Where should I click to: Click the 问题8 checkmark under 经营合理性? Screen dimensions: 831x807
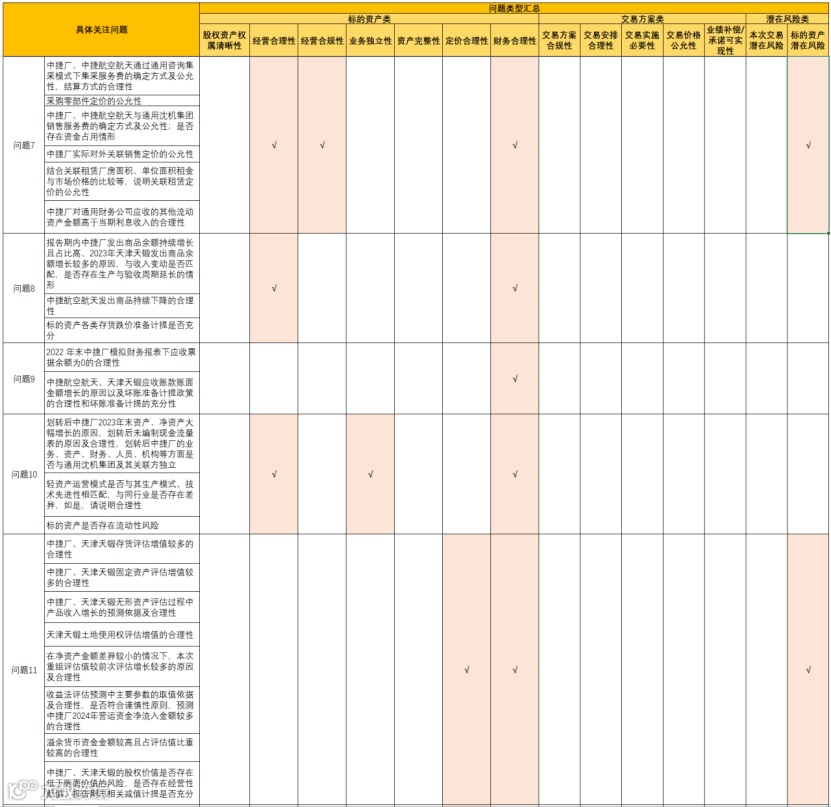pos(274,288)
